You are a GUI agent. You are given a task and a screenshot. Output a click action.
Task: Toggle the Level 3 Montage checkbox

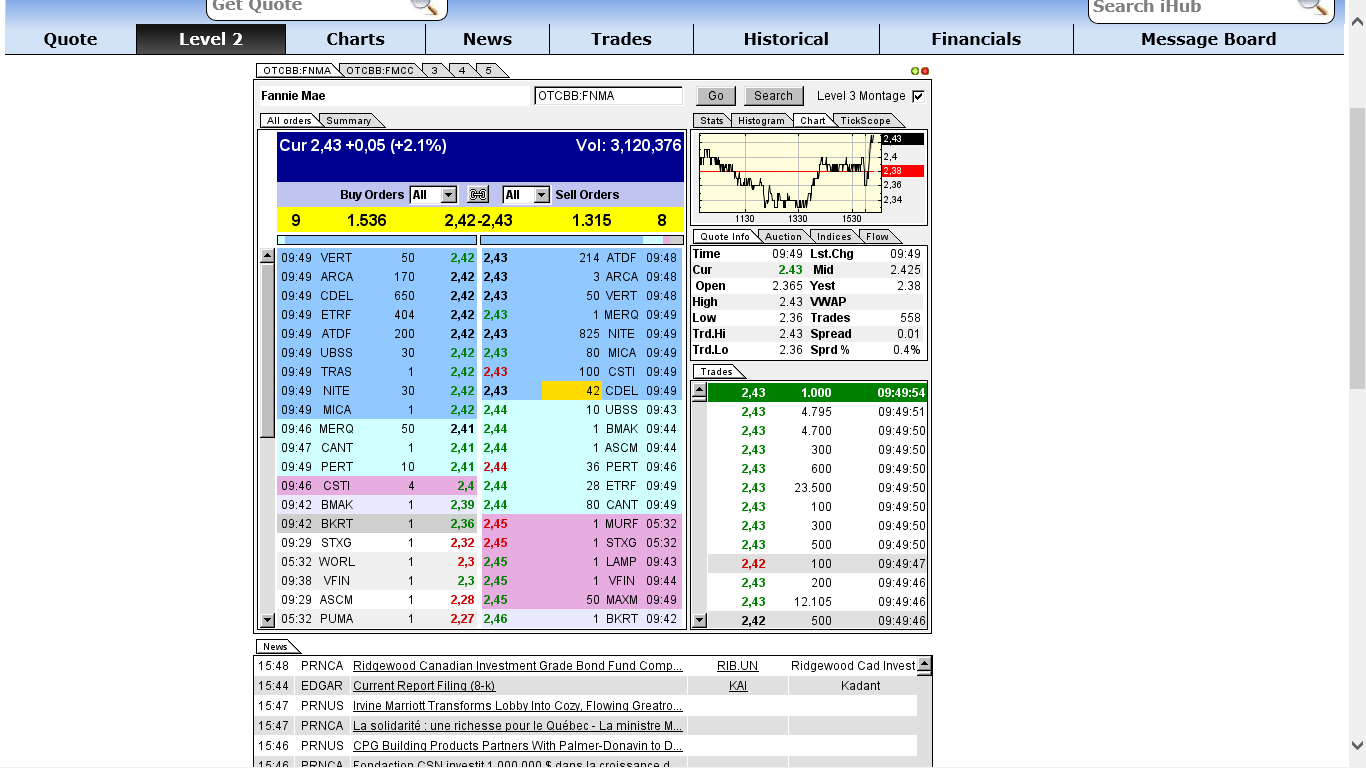pyautogui.click(x=918, y=96)
